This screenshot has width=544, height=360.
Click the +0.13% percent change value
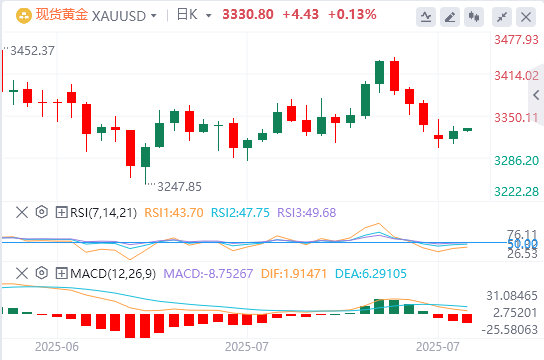[x=352, y=15]
